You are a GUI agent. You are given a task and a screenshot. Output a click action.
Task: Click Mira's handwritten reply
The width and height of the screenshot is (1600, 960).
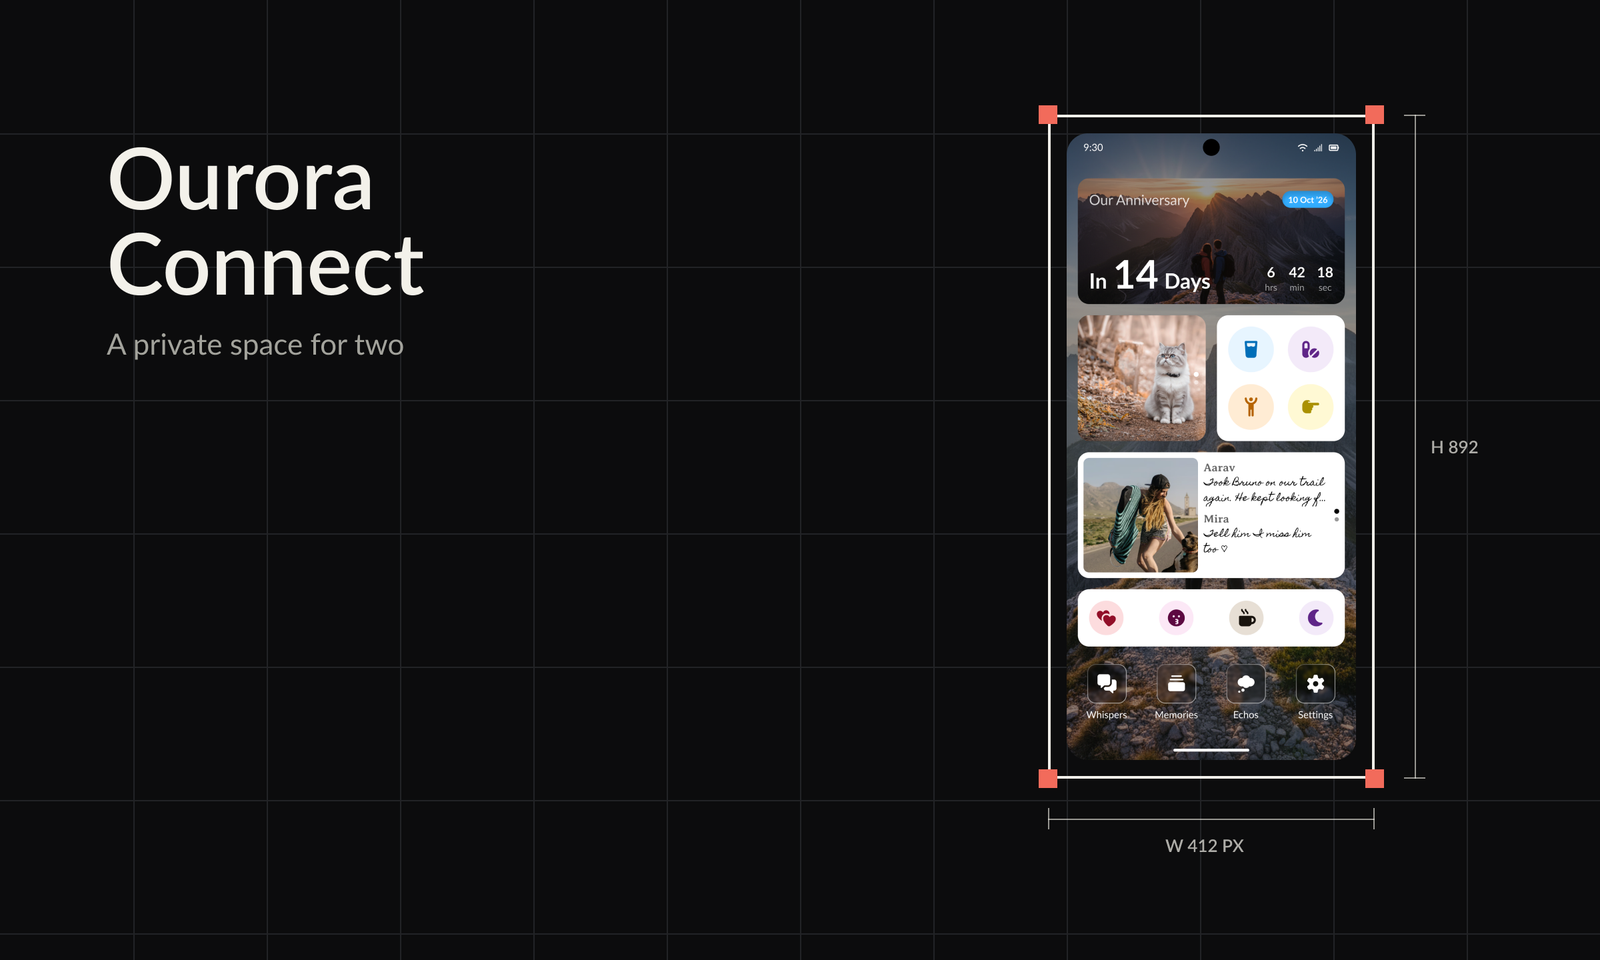click(1257, 541)
